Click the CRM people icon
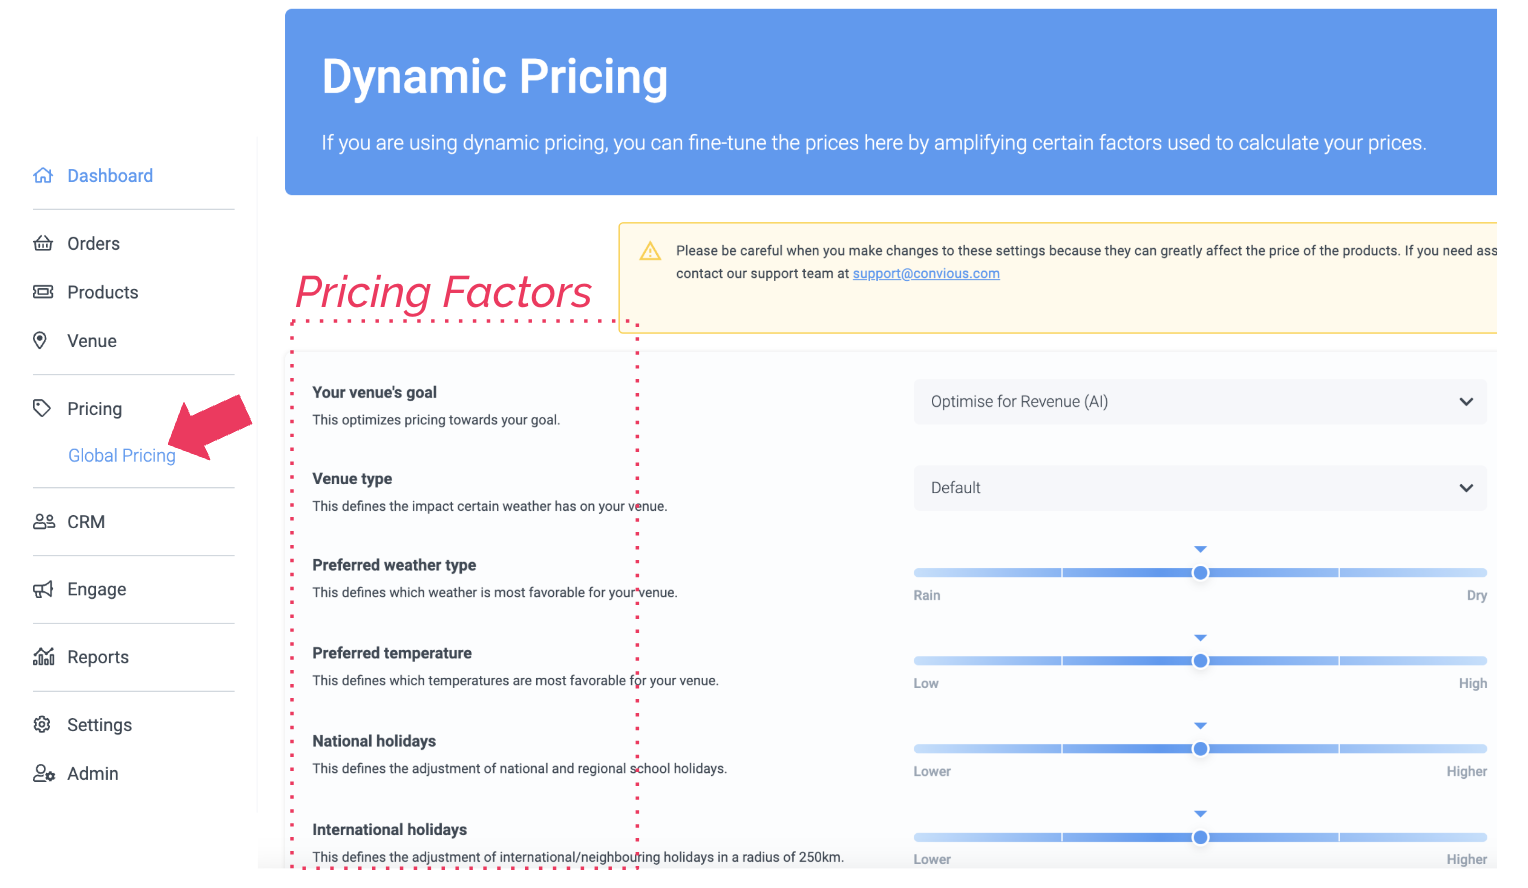The width and height of the screenshot is (1528, 888). pos(44,522)
